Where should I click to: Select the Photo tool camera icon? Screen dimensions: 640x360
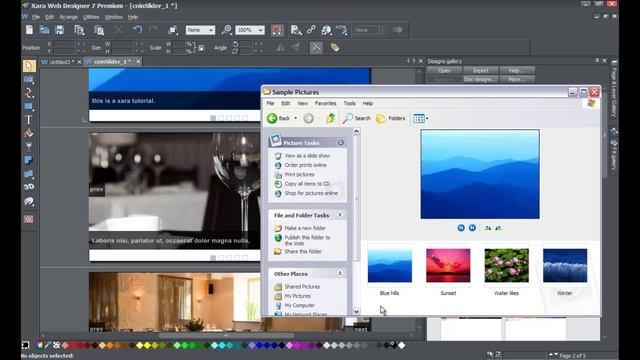(29, 80)
